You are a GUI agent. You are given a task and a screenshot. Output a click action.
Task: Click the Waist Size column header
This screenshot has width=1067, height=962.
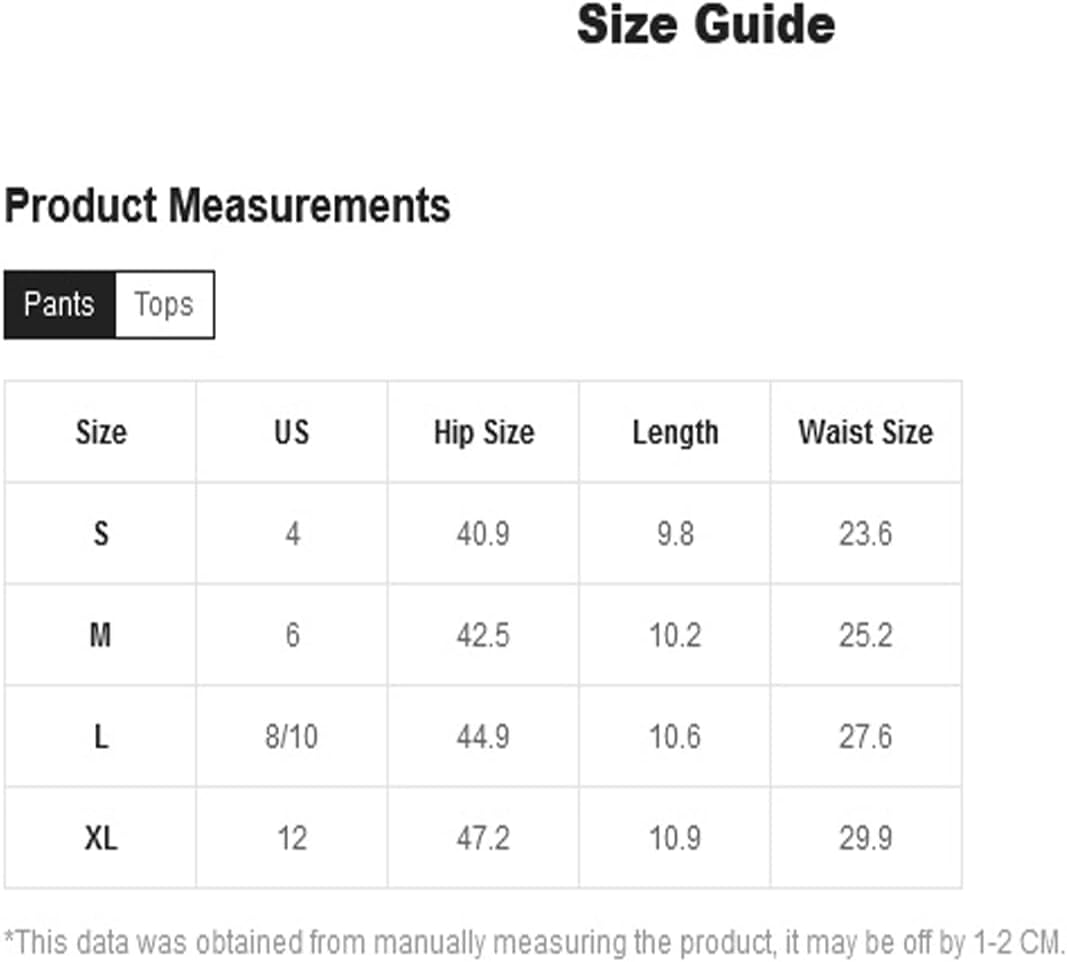pyautogui.click(x=866, y=432)
